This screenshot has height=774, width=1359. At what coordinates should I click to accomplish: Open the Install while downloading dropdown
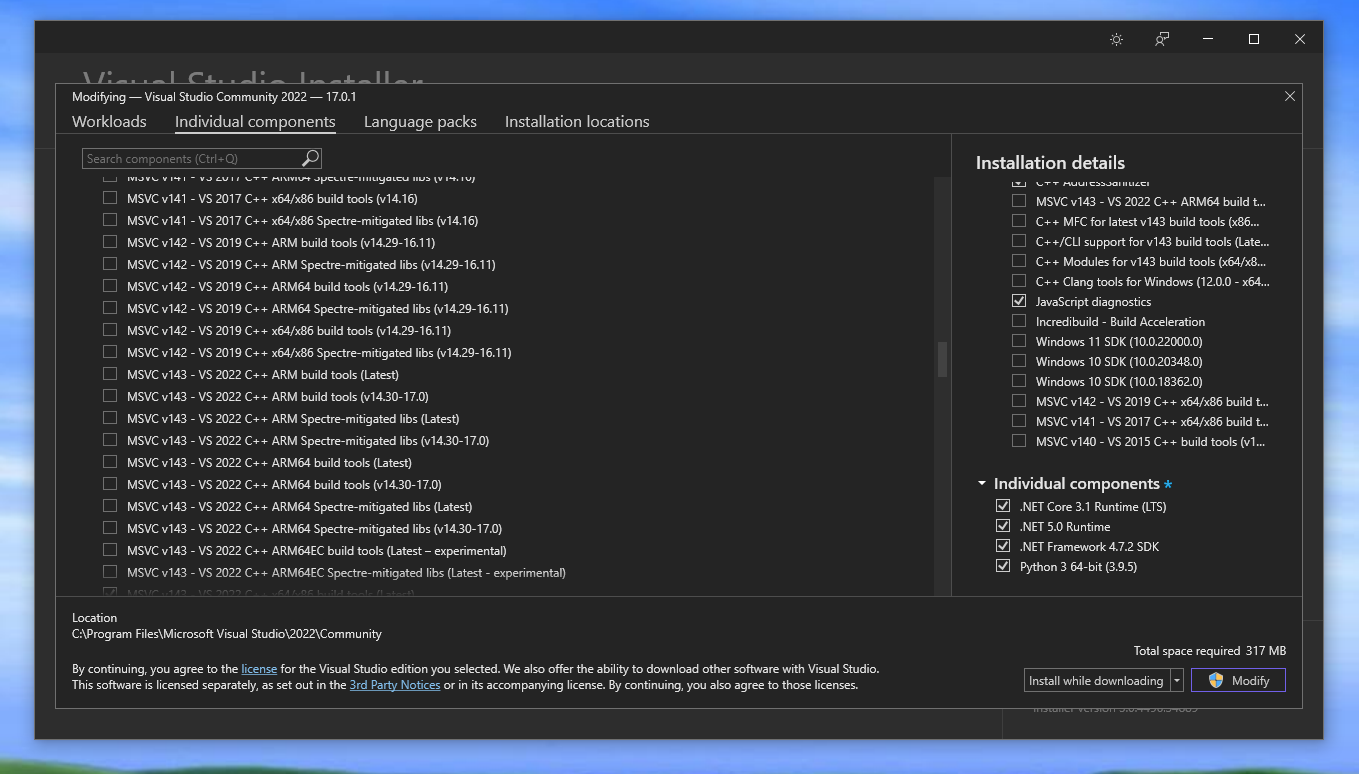coord(1174,680)
